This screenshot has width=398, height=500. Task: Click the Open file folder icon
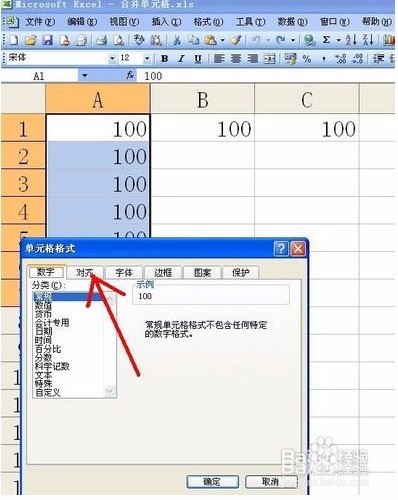pos(30,40)
